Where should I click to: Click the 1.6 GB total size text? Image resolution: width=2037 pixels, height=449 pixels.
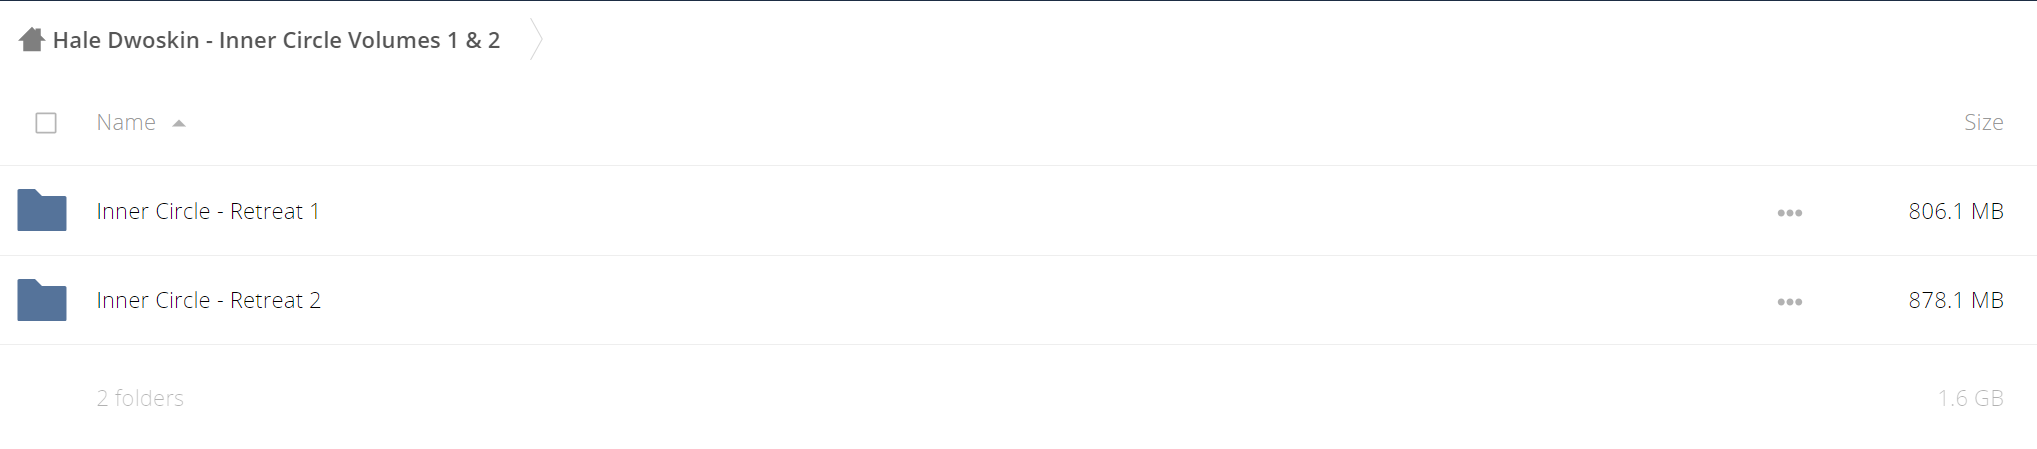[x=1971, y=398]
